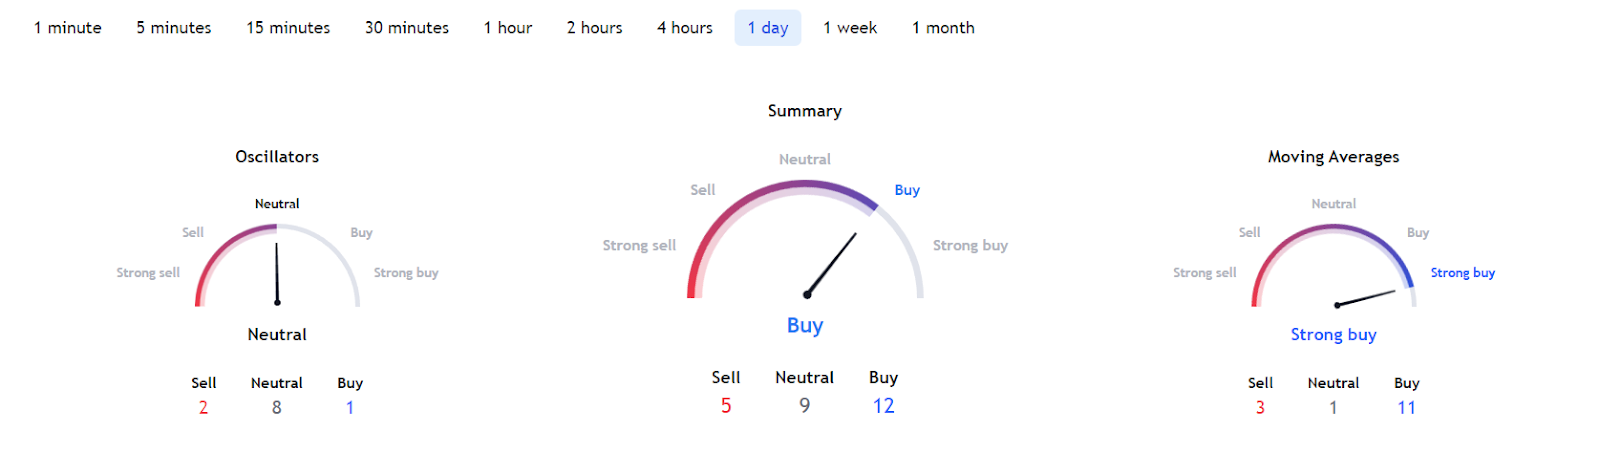Click the Moving Averages gauge needle

point(1366,298)
